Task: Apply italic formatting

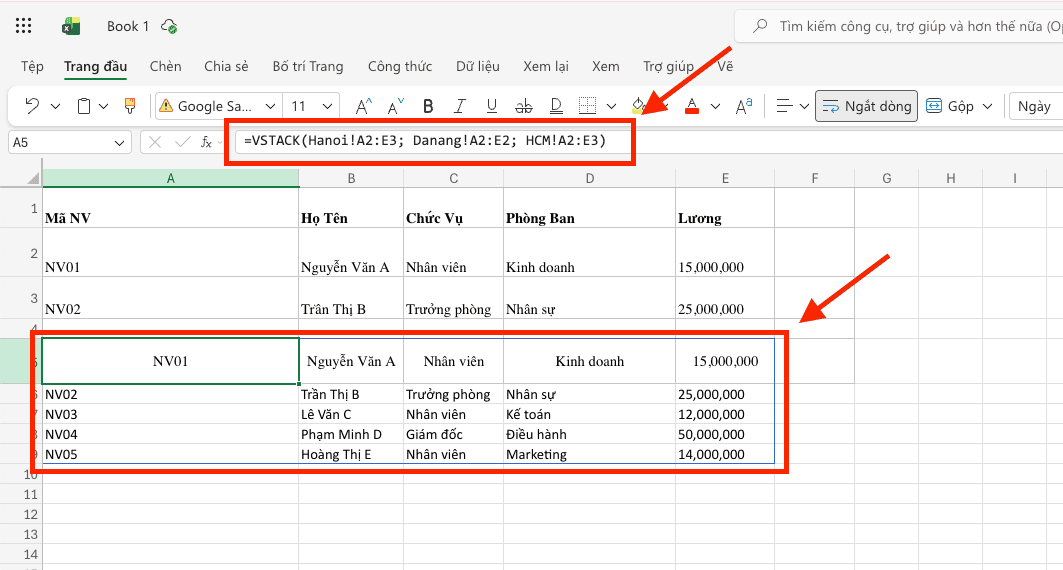Action: tap(460, 106)
